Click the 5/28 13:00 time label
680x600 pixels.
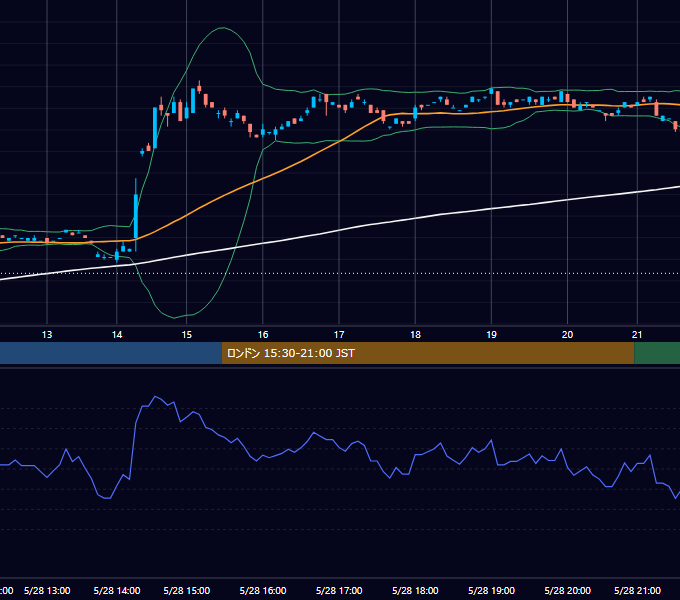tap(47, 590)
